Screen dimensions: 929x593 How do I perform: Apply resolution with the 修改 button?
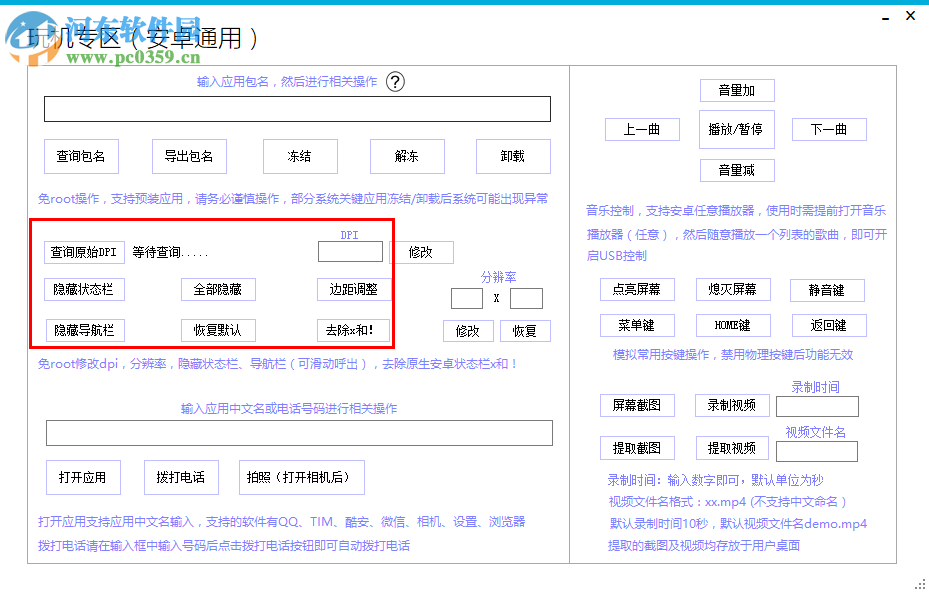coord(468,331)
